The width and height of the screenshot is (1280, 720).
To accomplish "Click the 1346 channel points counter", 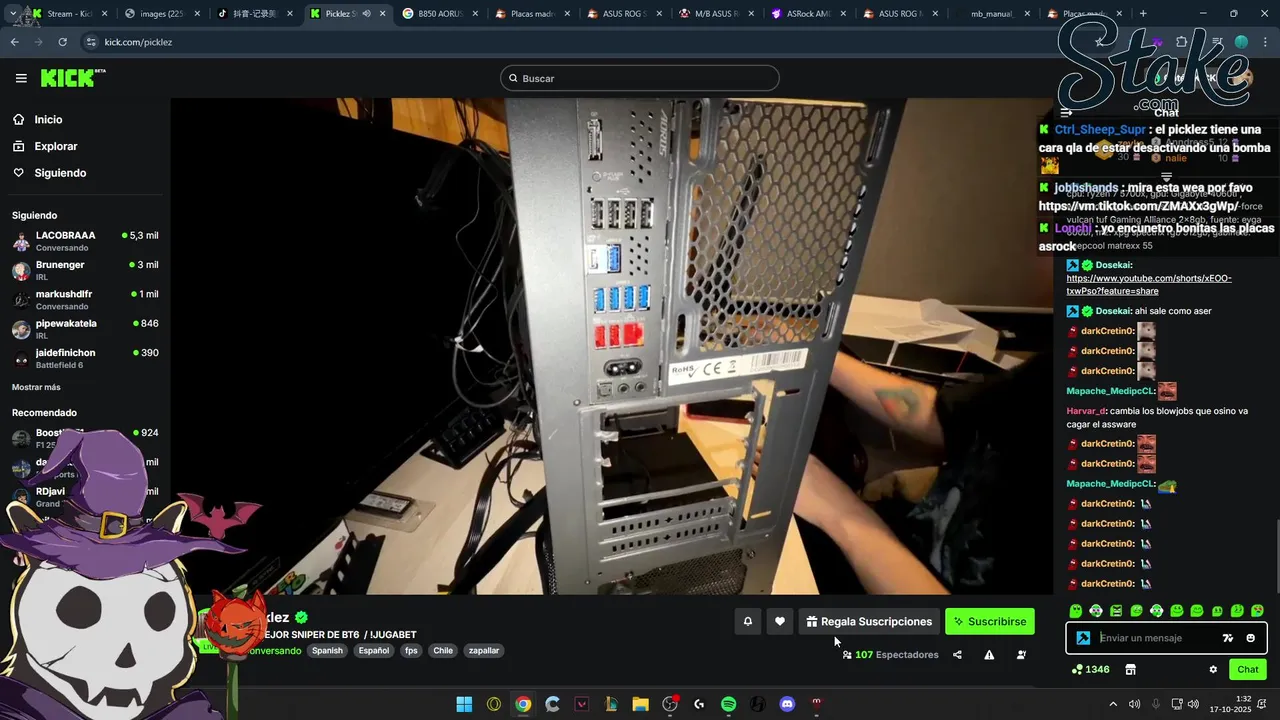I will click(x=1090, y=669).
